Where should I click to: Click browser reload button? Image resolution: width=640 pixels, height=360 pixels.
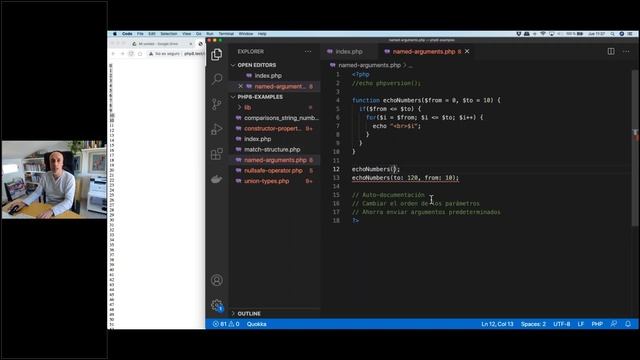pos(131,53)
